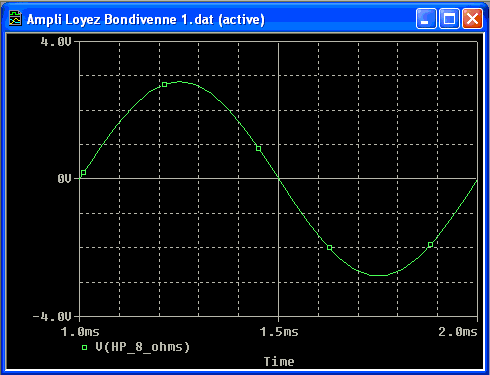Click the 1.0ms x-axis label
The width and height of the screenshot is (490, 375).
pyautogui.click(x=80, y=332)
